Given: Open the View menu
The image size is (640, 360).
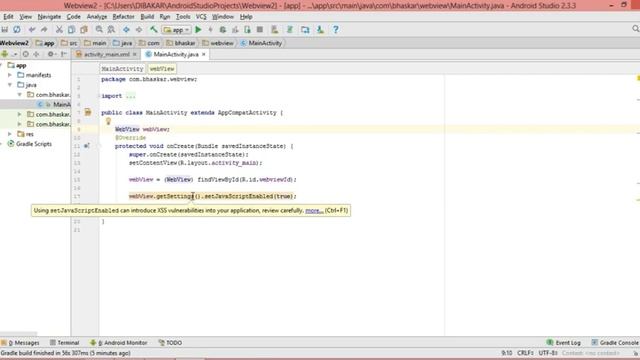Looking at the screenshot, I should 25,17.
